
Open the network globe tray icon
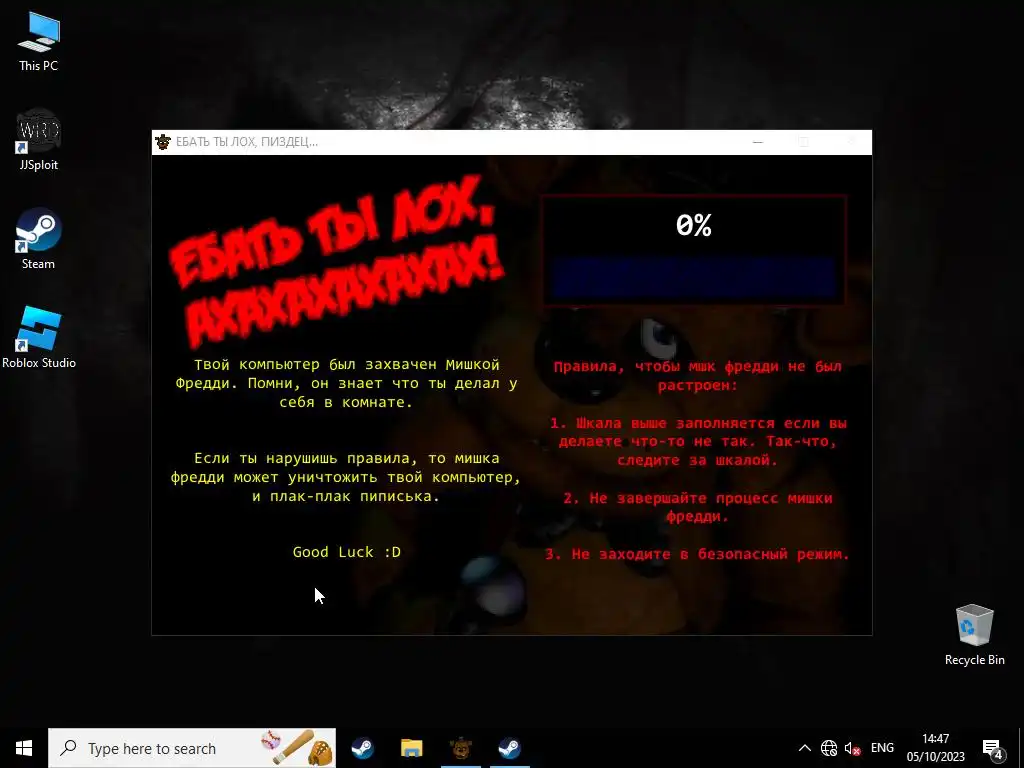point(829,748)
